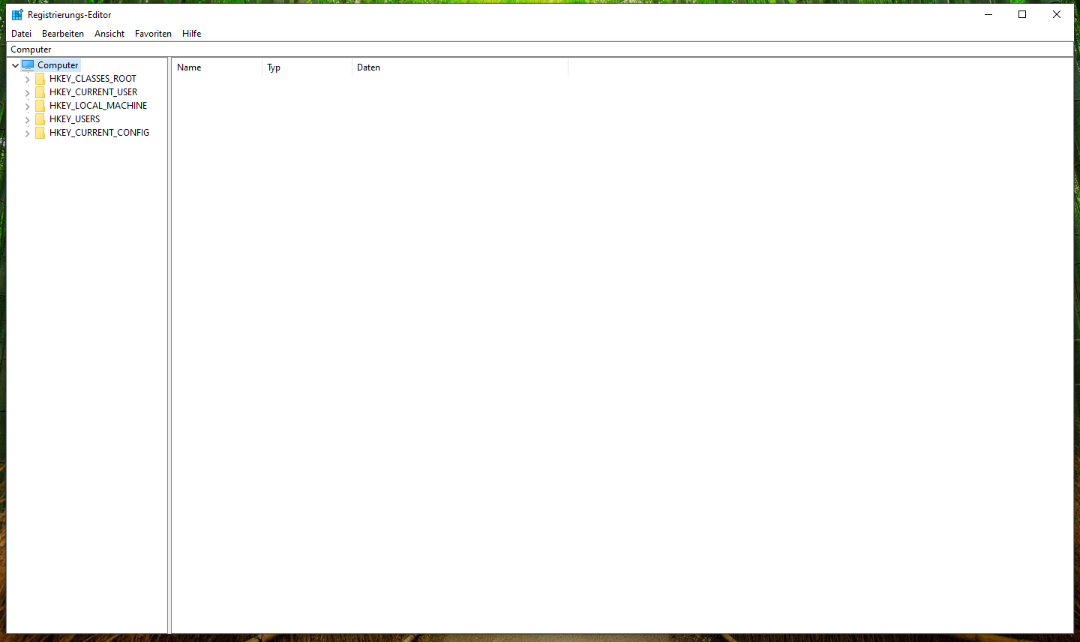This screenshot has width=1080, height=642.
Task: Open the Favoriten menu
Action: click(x=152, y=33)
